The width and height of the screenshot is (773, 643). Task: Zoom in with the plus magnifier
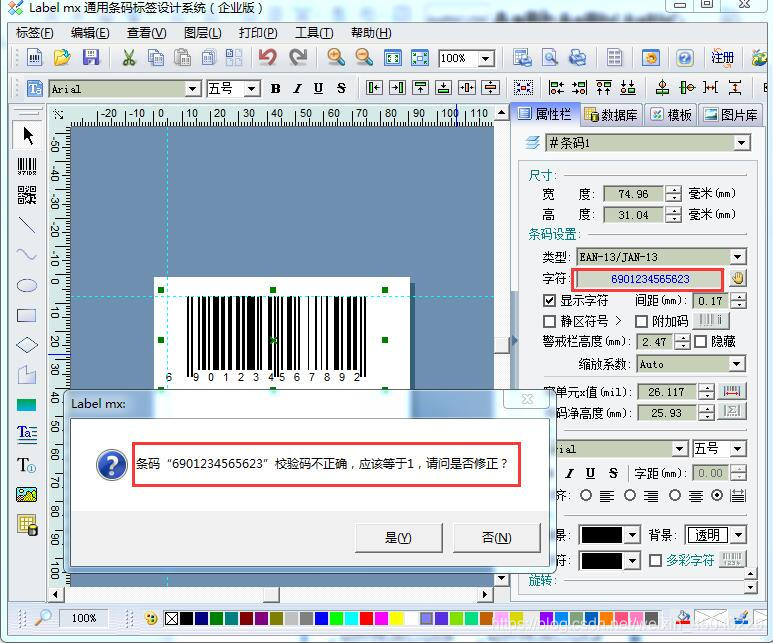pos(336,58)
